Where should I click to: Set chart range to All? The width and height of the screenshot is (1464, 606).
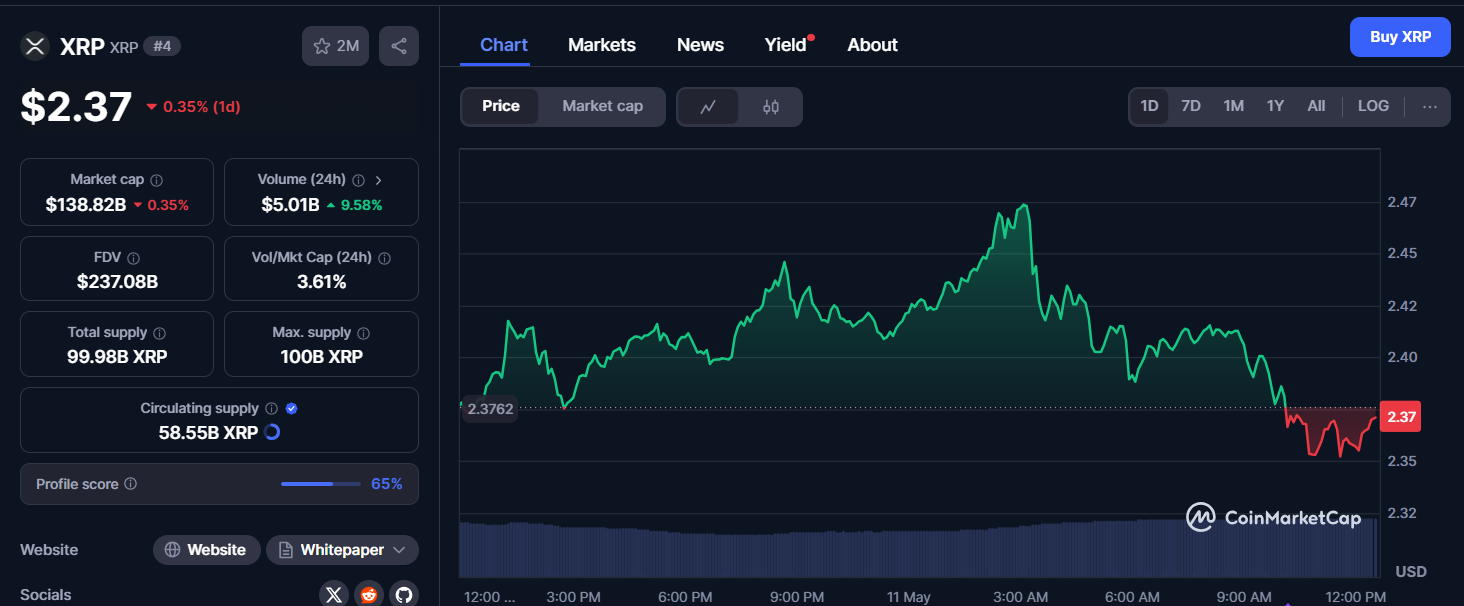point(1316,106)
